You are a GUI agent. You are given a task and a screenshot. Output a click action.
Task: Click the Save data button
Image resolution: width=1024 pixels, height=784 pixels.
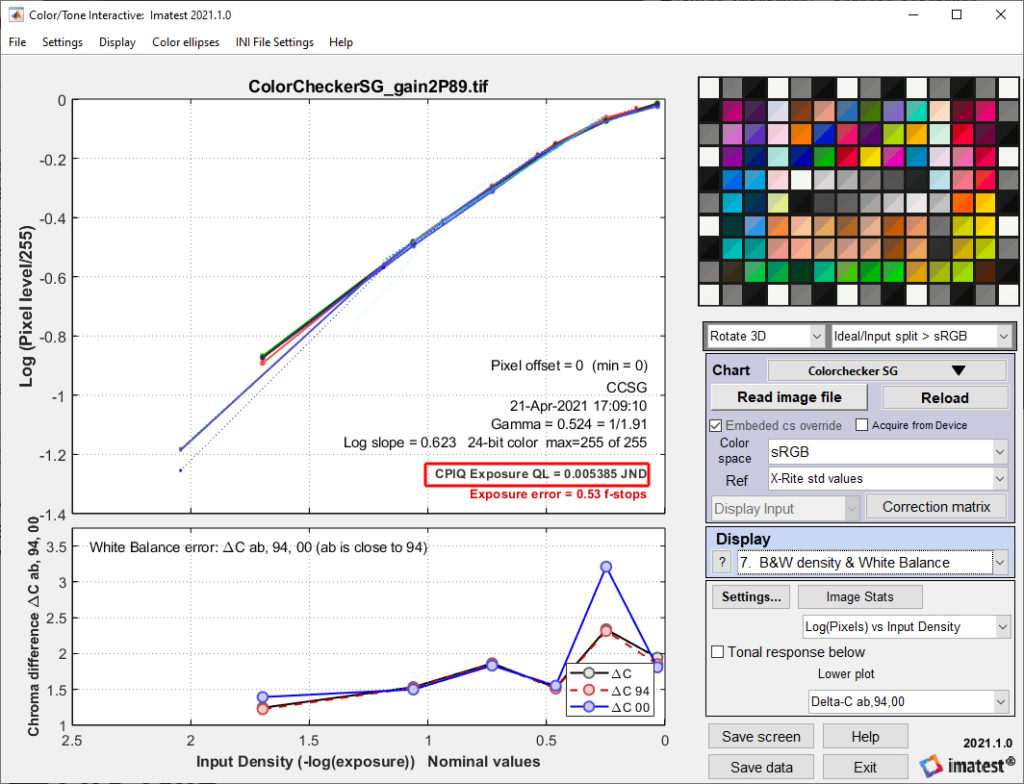coord(761,767)
